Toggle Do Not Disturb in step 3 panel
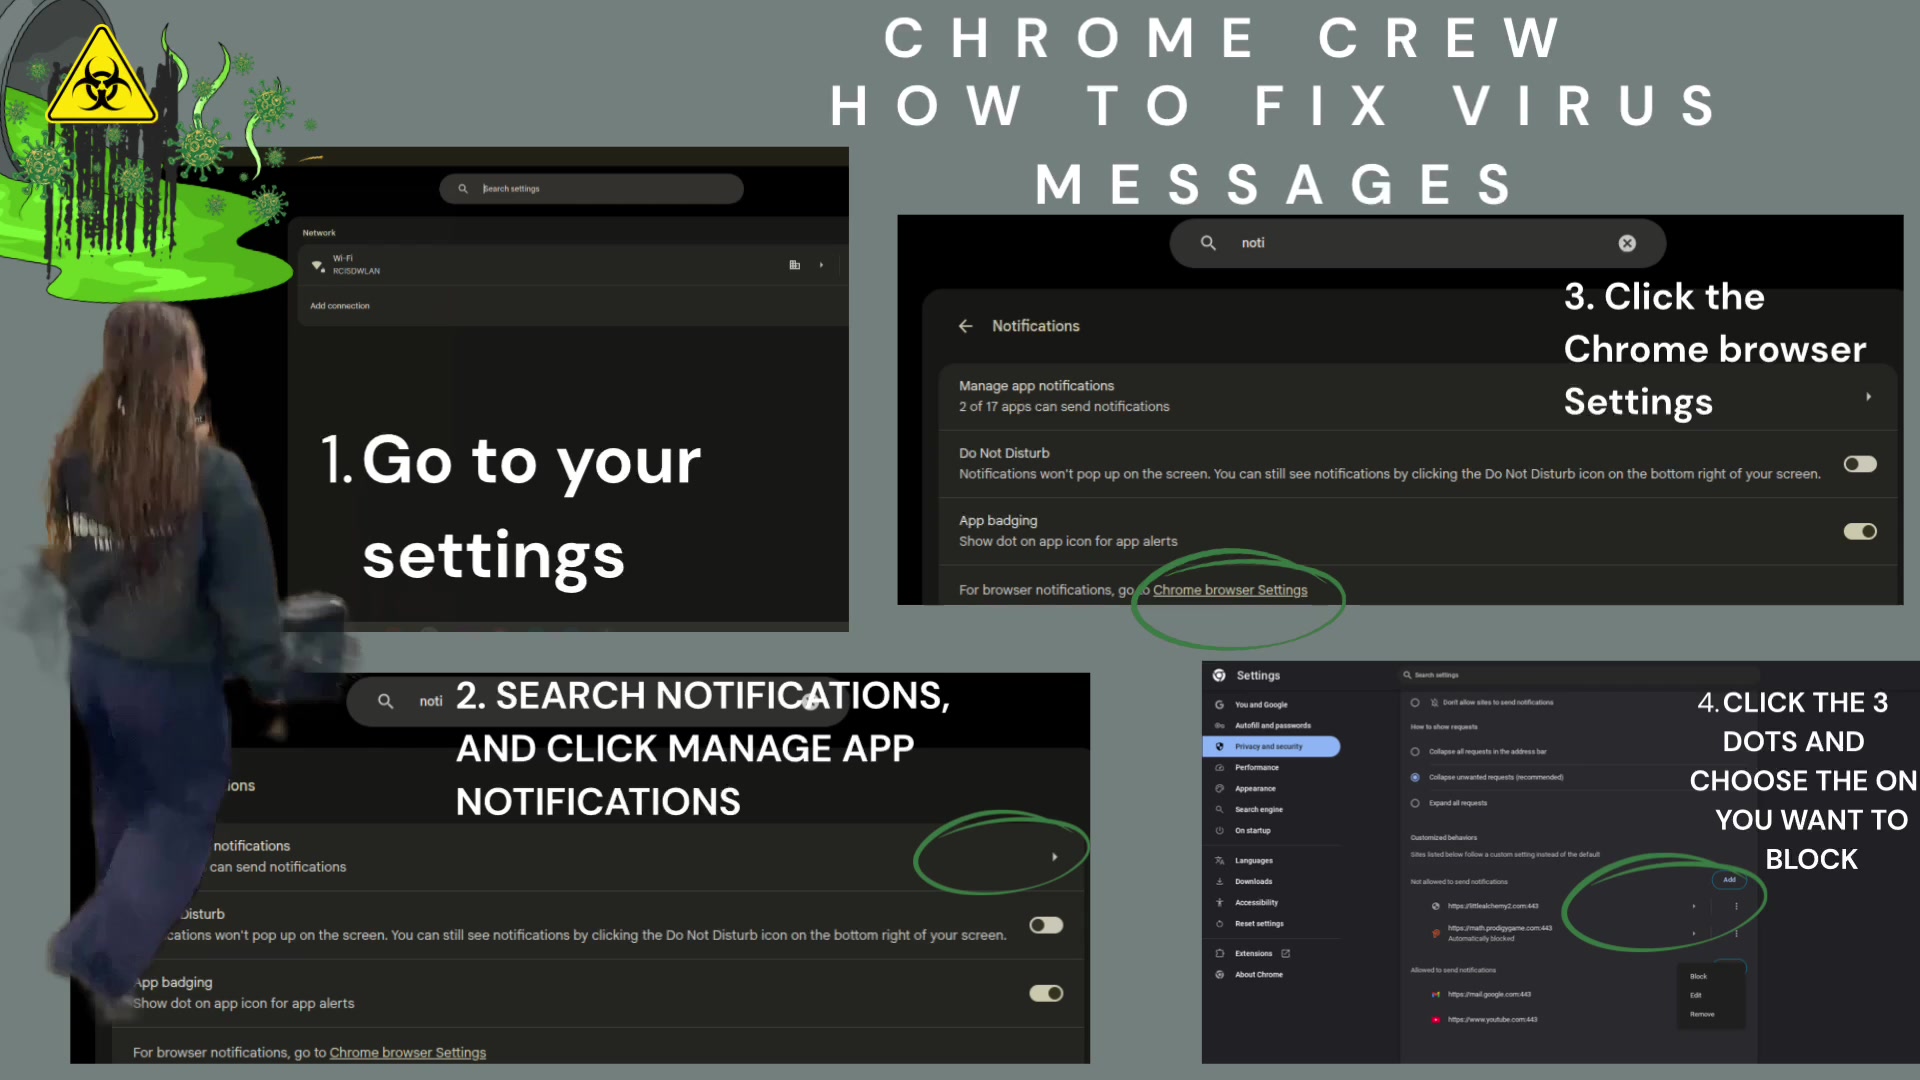The image size is (1920, 1080). tap(1860, 464)
